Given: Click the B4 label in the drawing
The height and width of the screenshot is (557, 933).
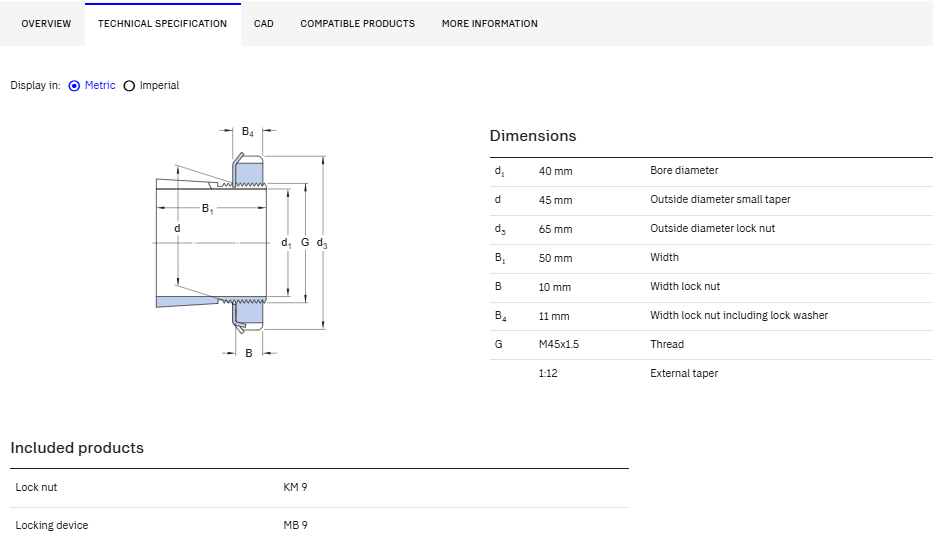Looking at the screenshot, I should click(248, 132).
